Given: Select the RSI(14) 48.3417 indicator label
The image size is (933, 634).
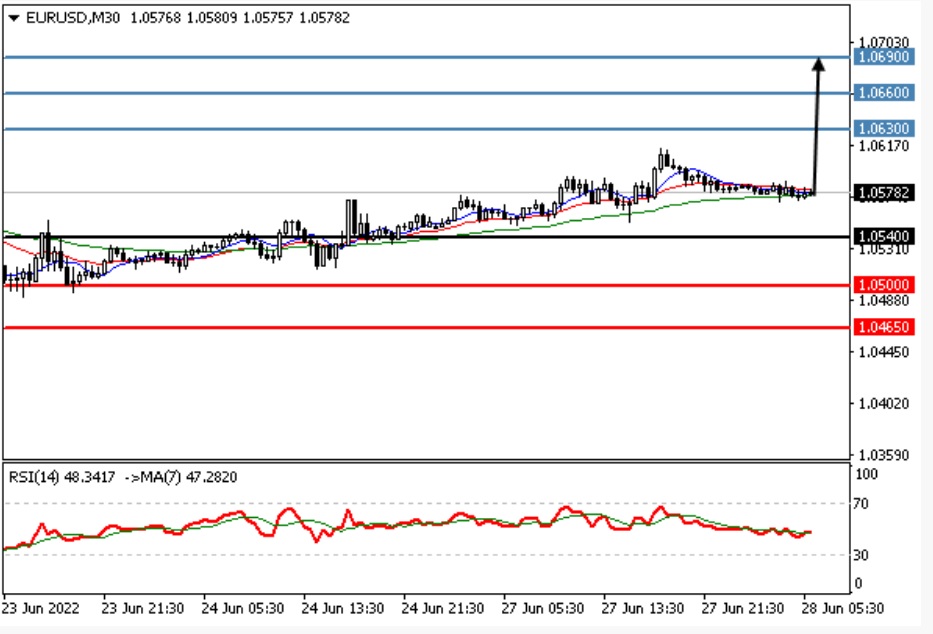Looking at the screenshot, I should coord(62,477).
